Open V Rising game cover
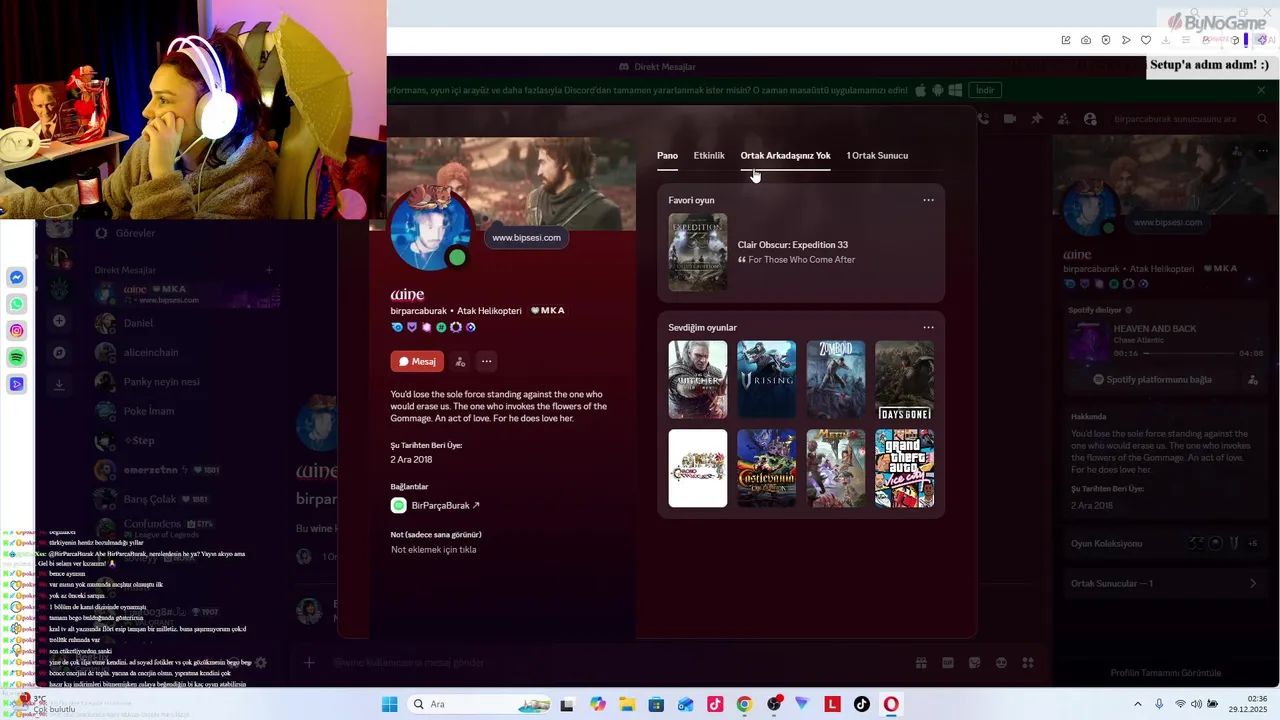This screenshot has width=1280, height=720. (x=767, y=380)
